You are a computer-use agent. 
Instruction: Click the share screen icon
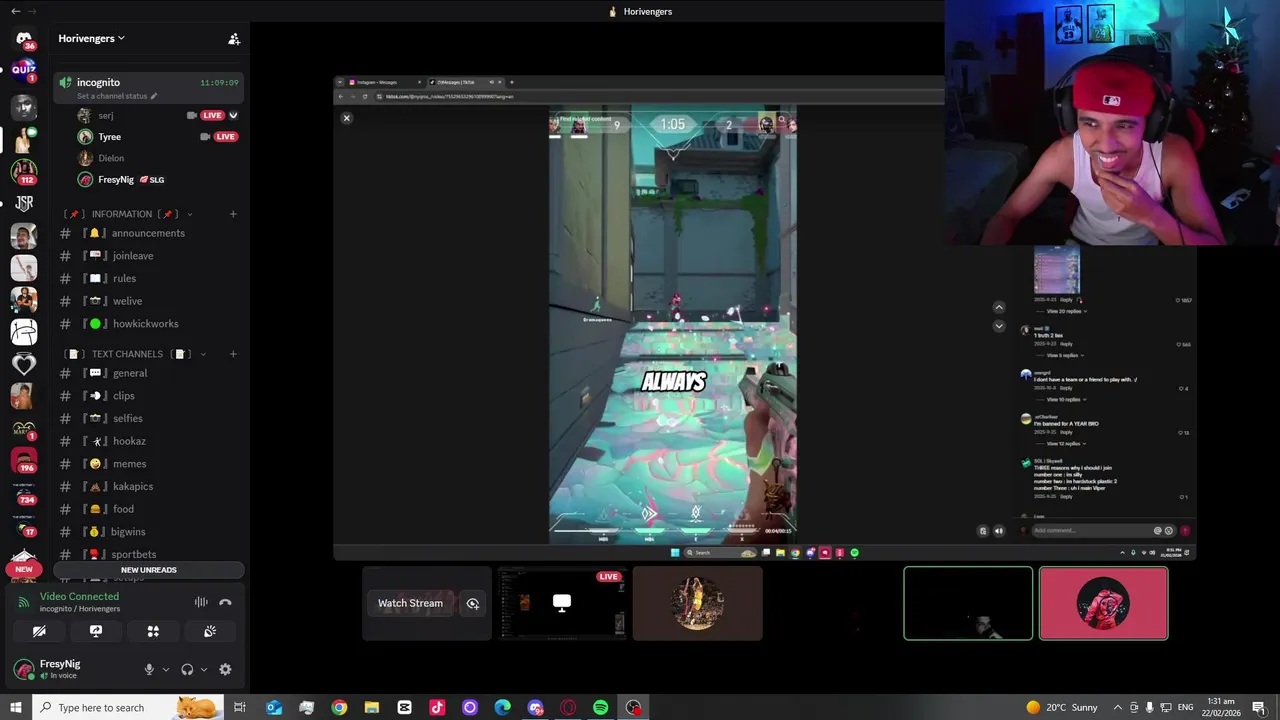point(96,631)
